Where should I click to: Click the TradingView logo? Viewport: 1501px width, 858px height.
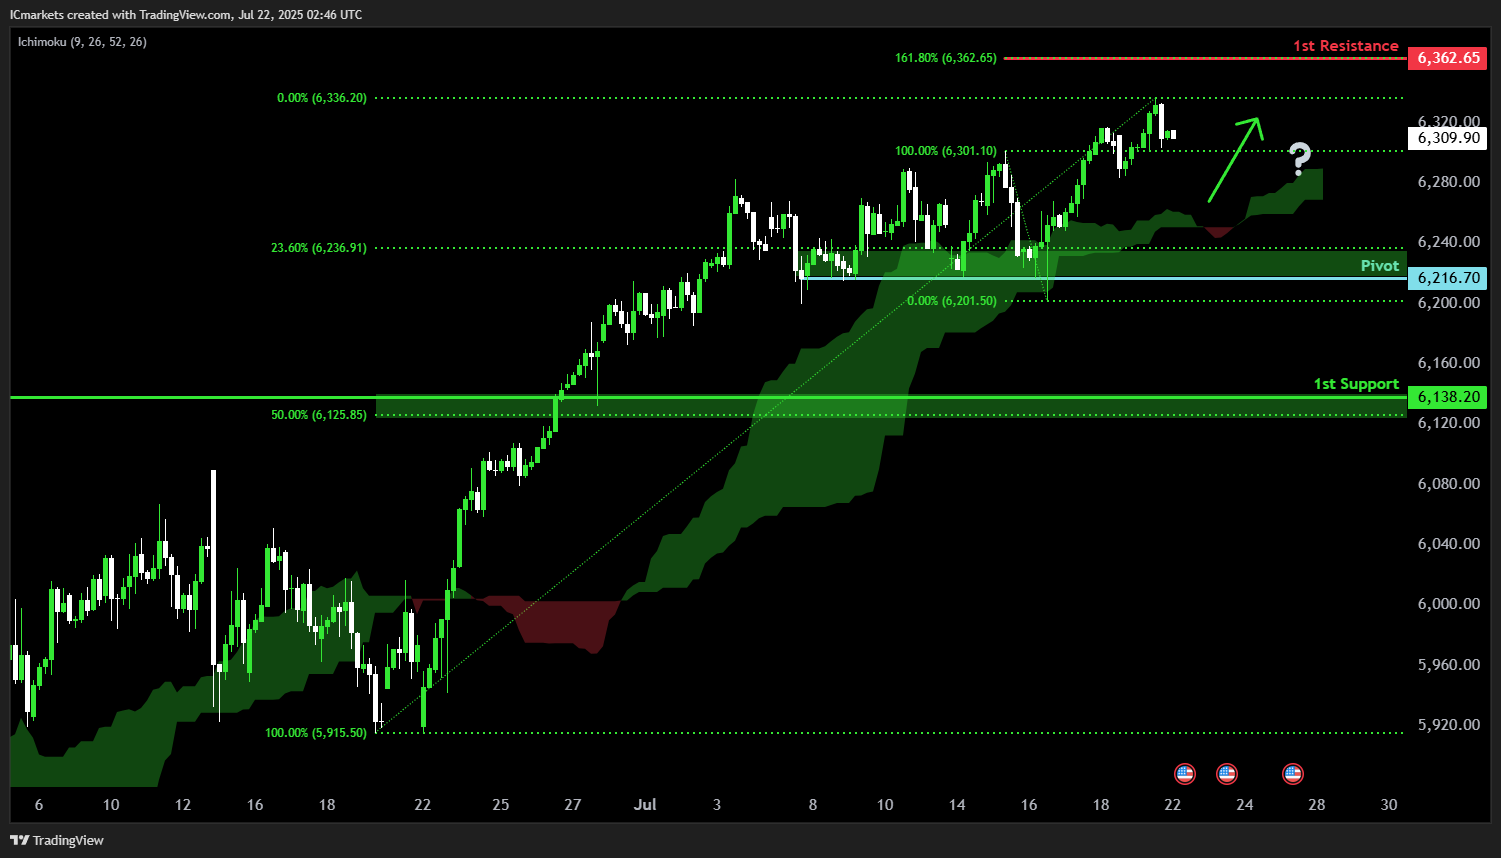click(x=57, y=840)
